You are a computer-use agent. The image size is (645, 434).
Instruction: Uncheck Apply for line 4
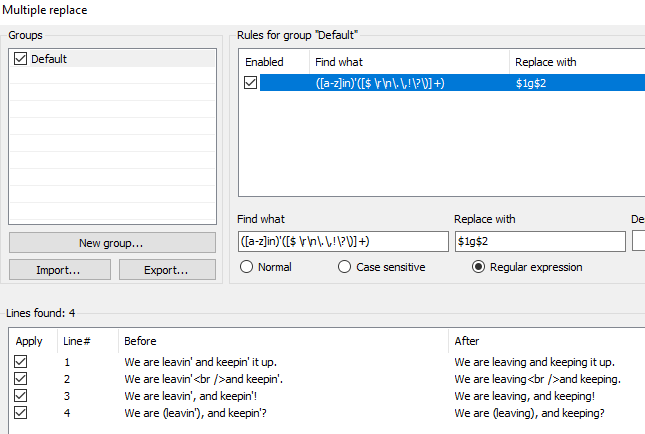(x=21, y=413)
